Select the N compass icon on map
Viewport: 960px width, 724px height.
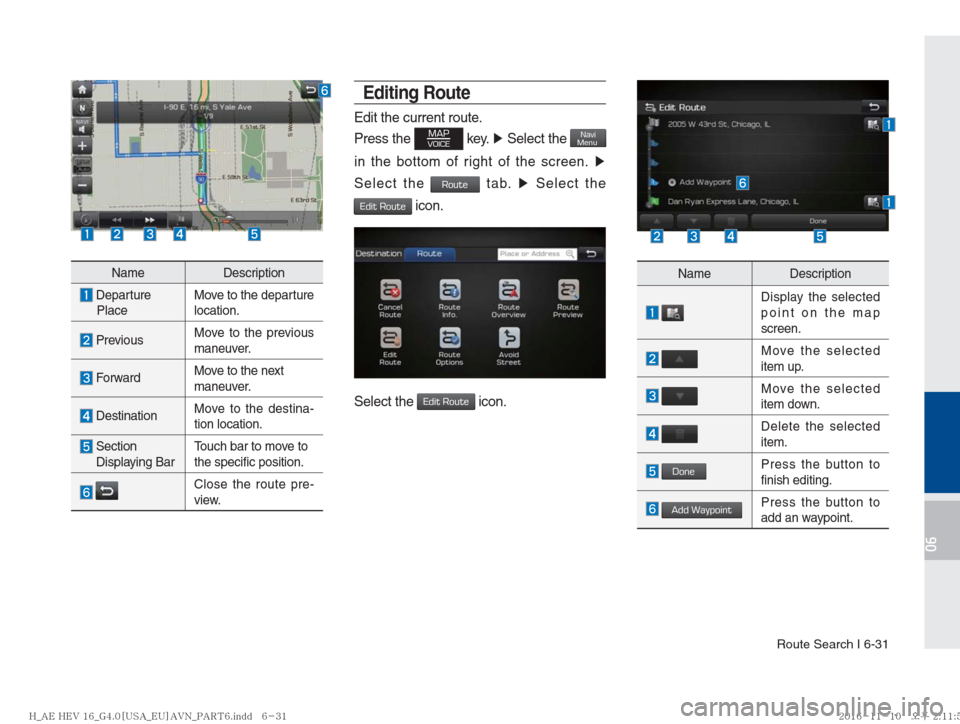pos(82,109)
